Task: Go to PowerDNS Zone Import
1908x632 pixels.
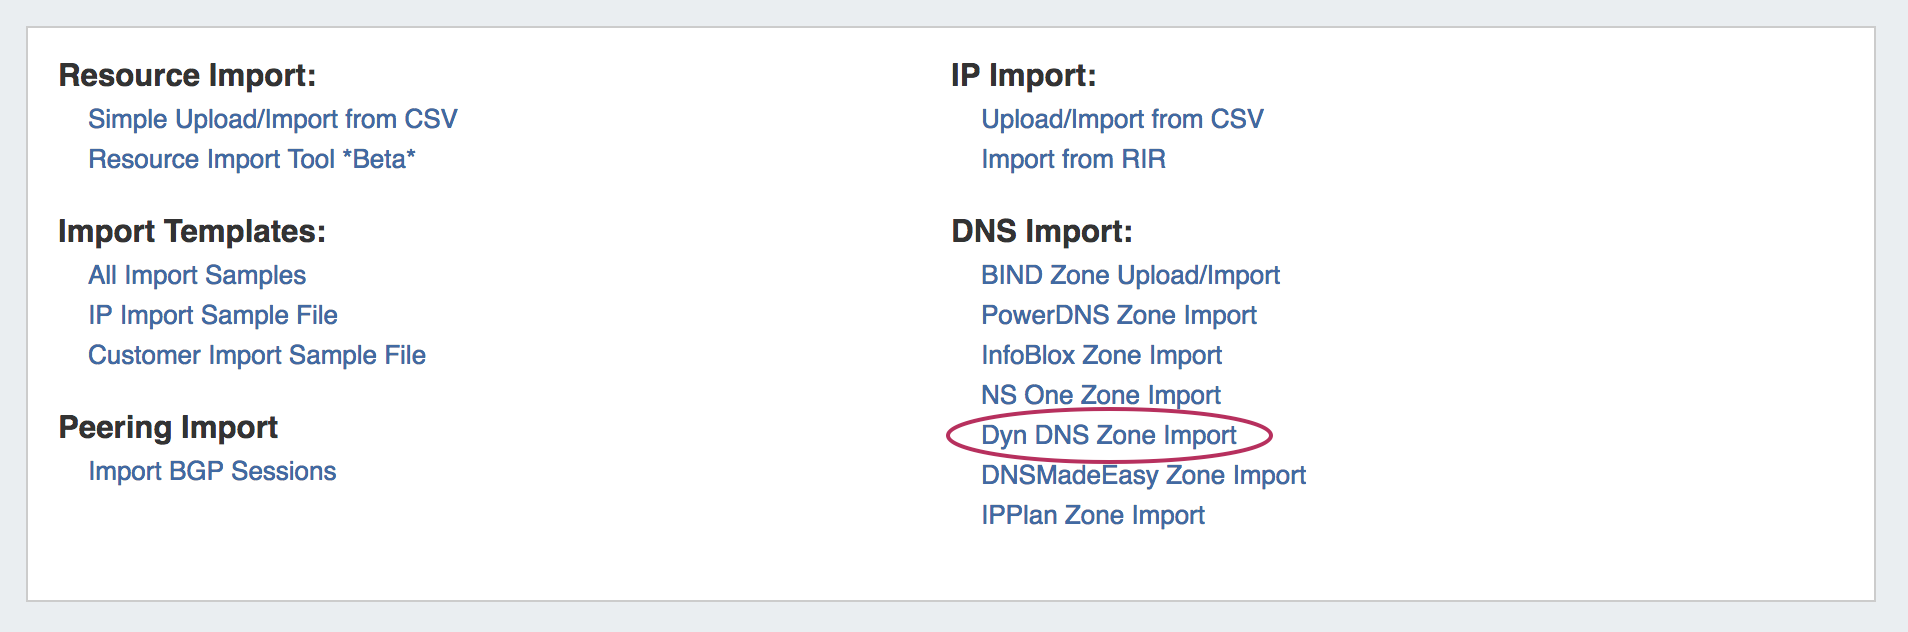Action: 1118,315
